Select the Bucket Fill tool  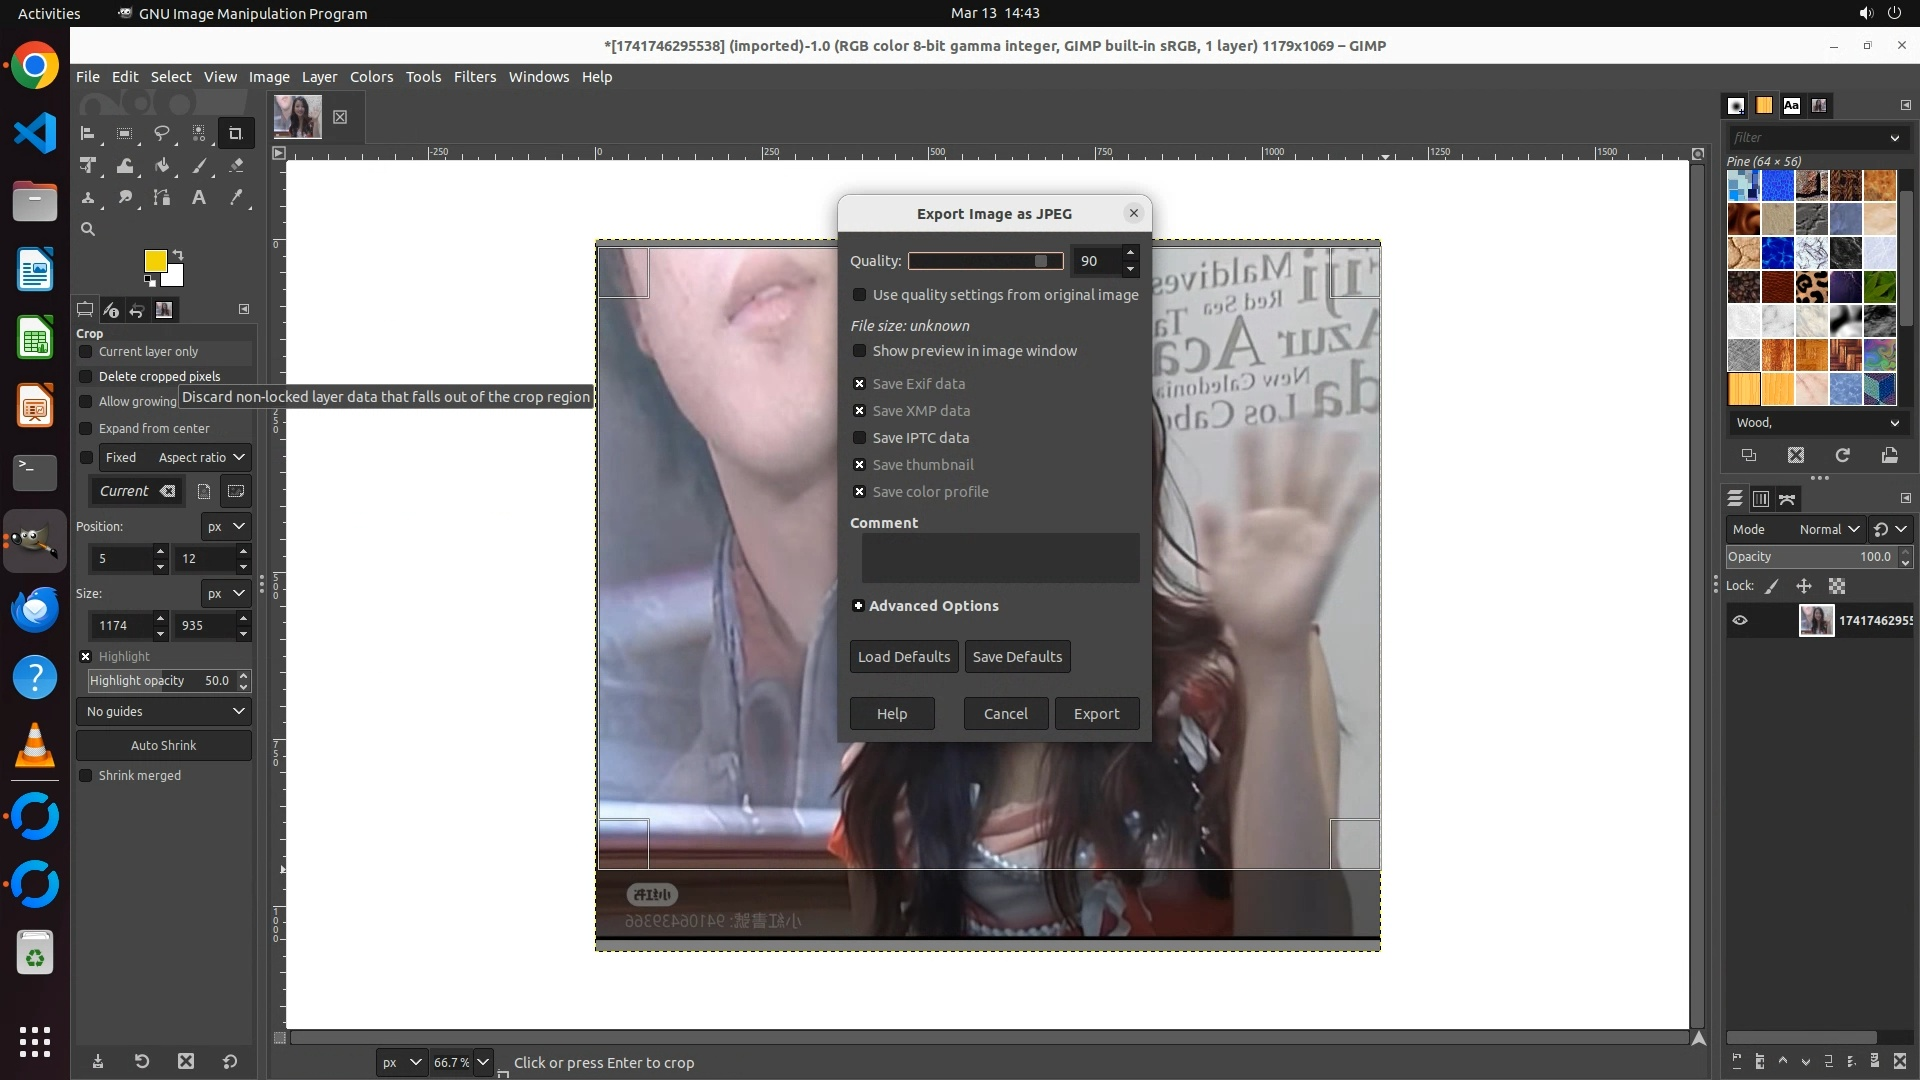(x=162, y=166)
